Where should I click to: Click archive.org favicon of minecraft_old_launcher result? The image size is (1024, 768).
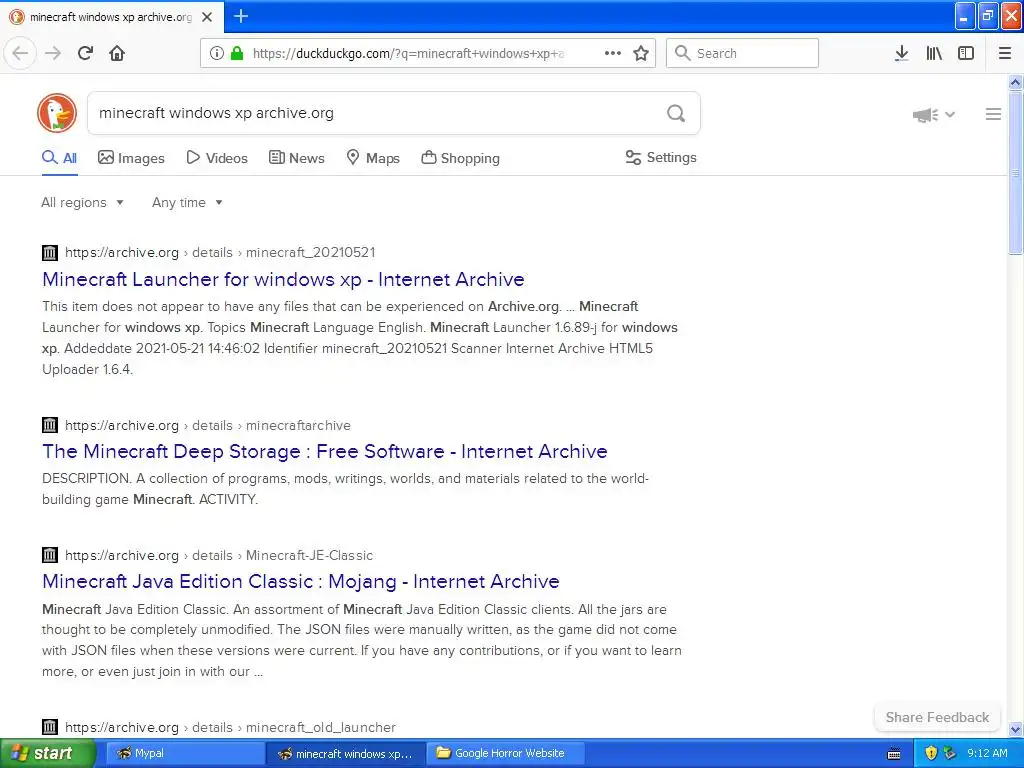coord(50,727)
